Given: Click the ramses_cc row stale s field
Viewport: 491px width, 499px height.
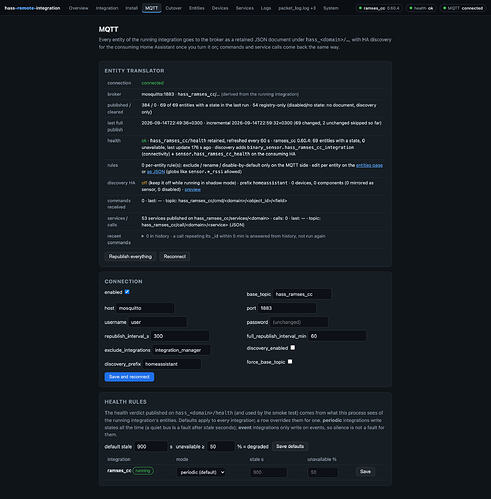Looking at the screenshot, I should [x=268, y=472].
